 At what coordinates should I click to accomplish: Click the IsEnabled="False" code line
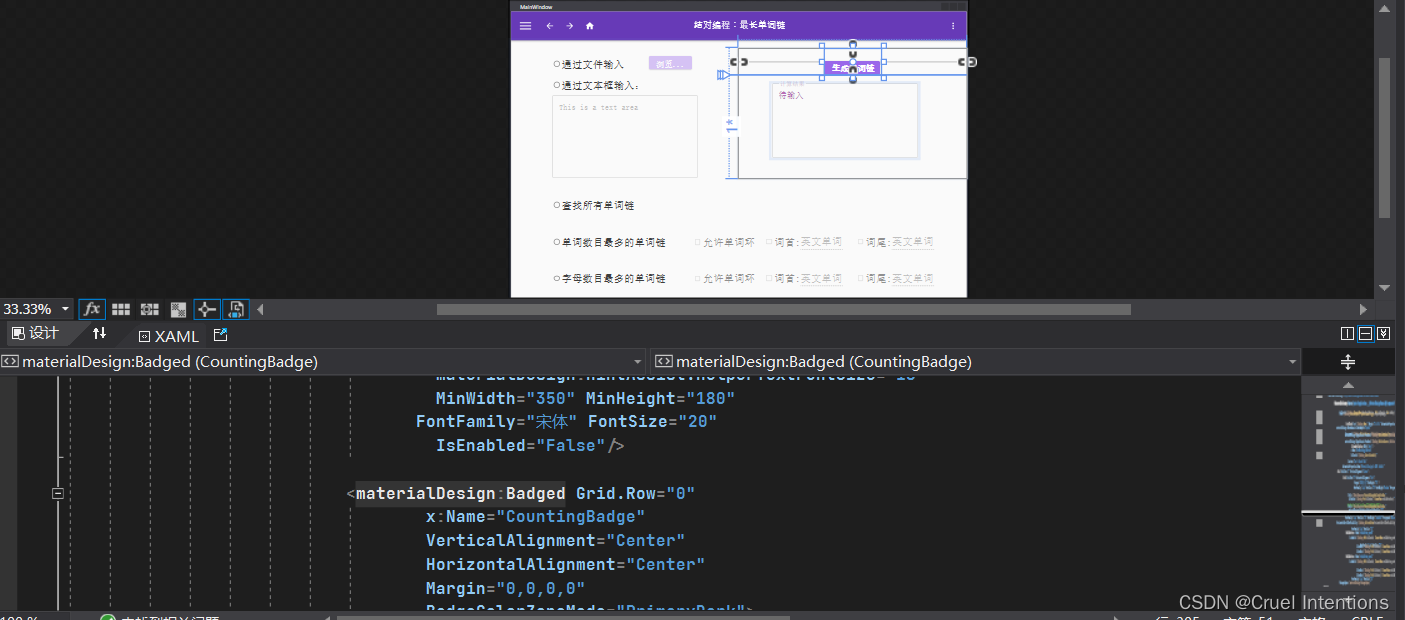[530, 445]
